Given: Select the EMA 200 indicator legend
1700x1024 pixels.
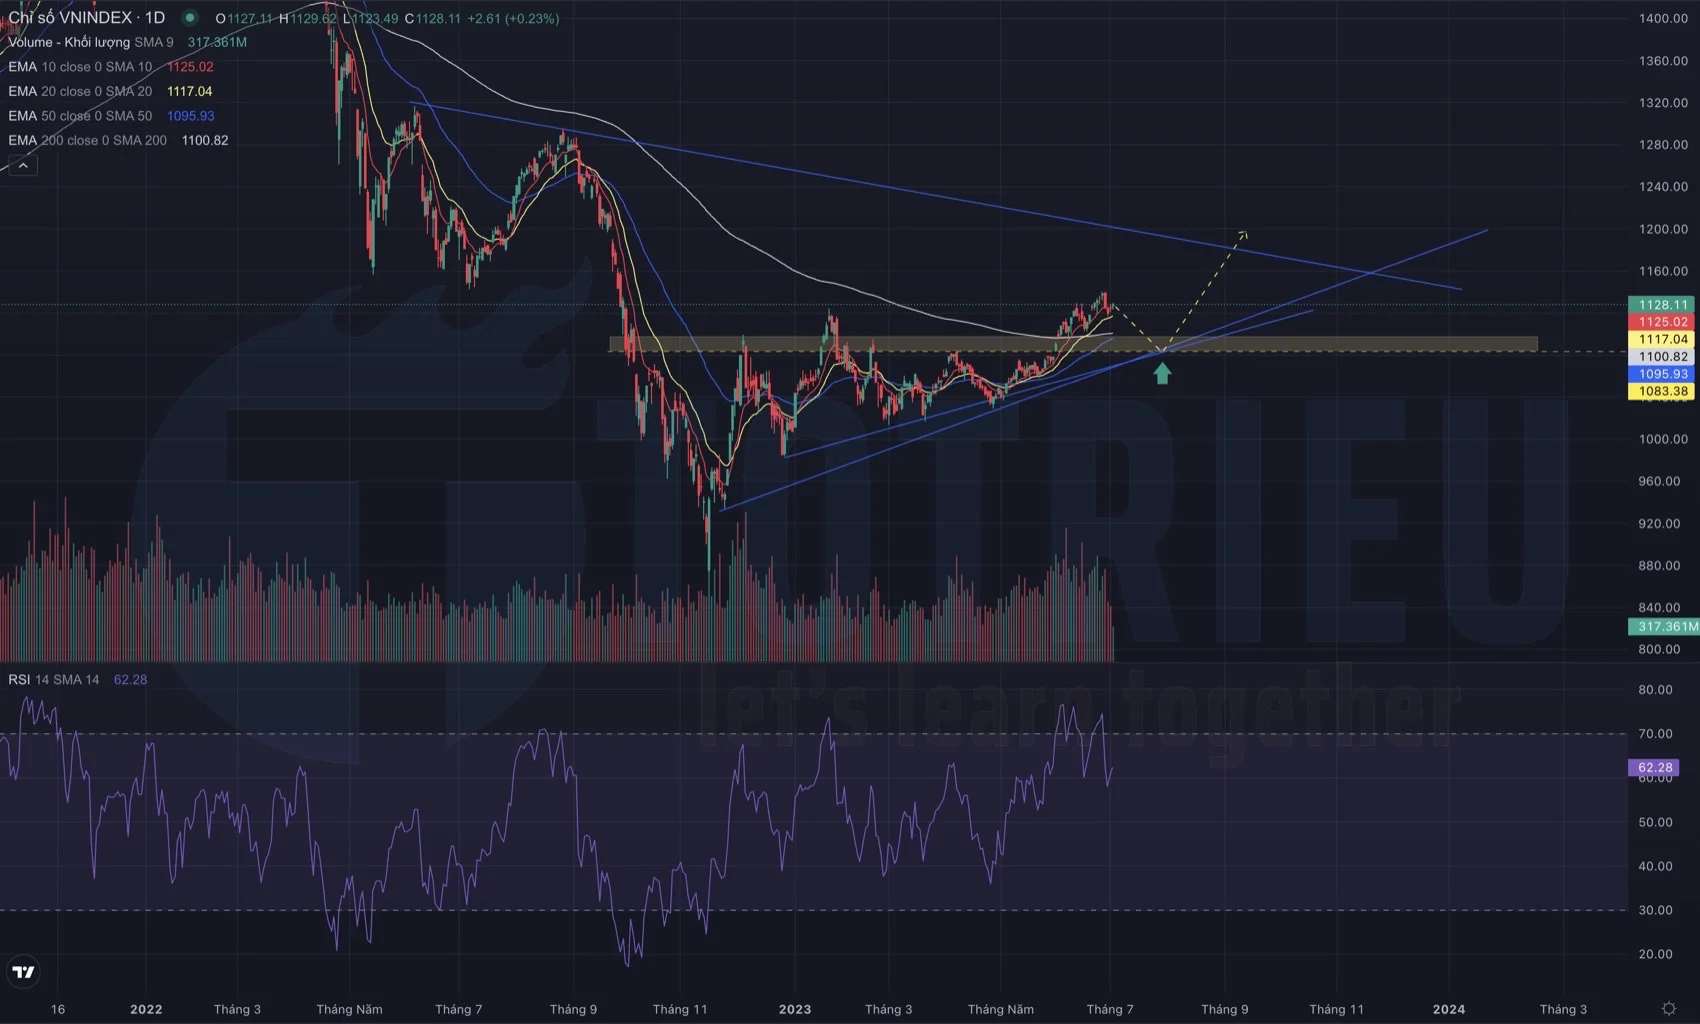Looking at the screenshot, I should [x=87, y=140].
